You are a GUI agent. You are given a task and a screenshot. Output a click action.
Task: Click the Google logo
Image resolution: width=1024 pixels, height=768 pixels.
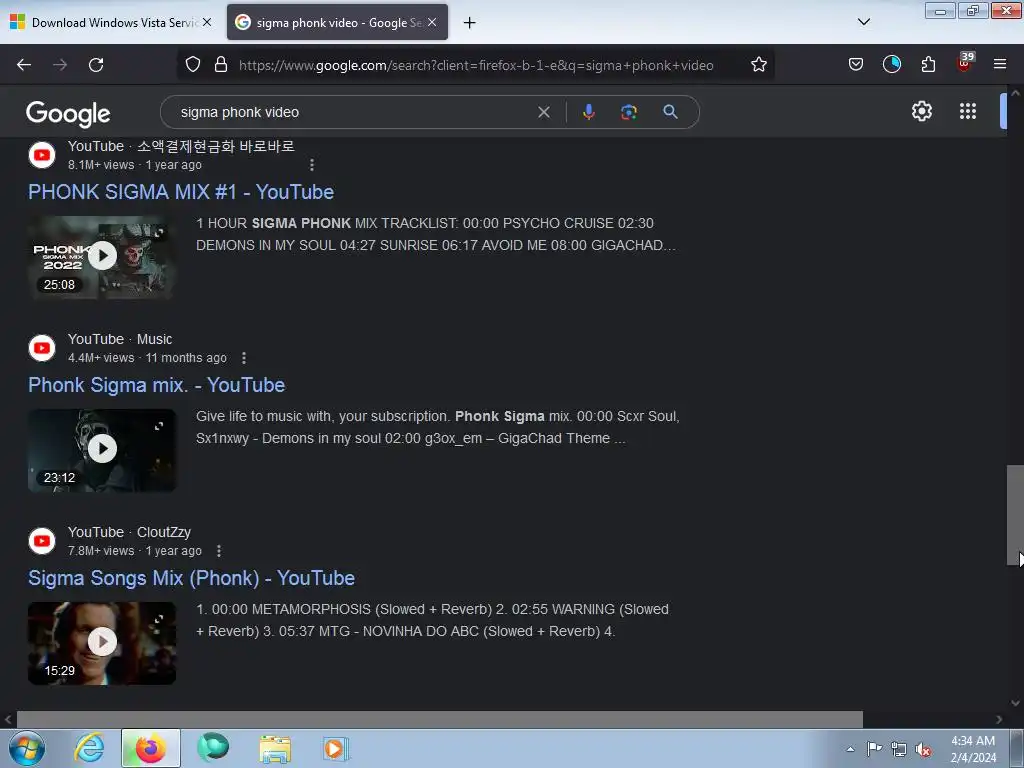[68, 114]
